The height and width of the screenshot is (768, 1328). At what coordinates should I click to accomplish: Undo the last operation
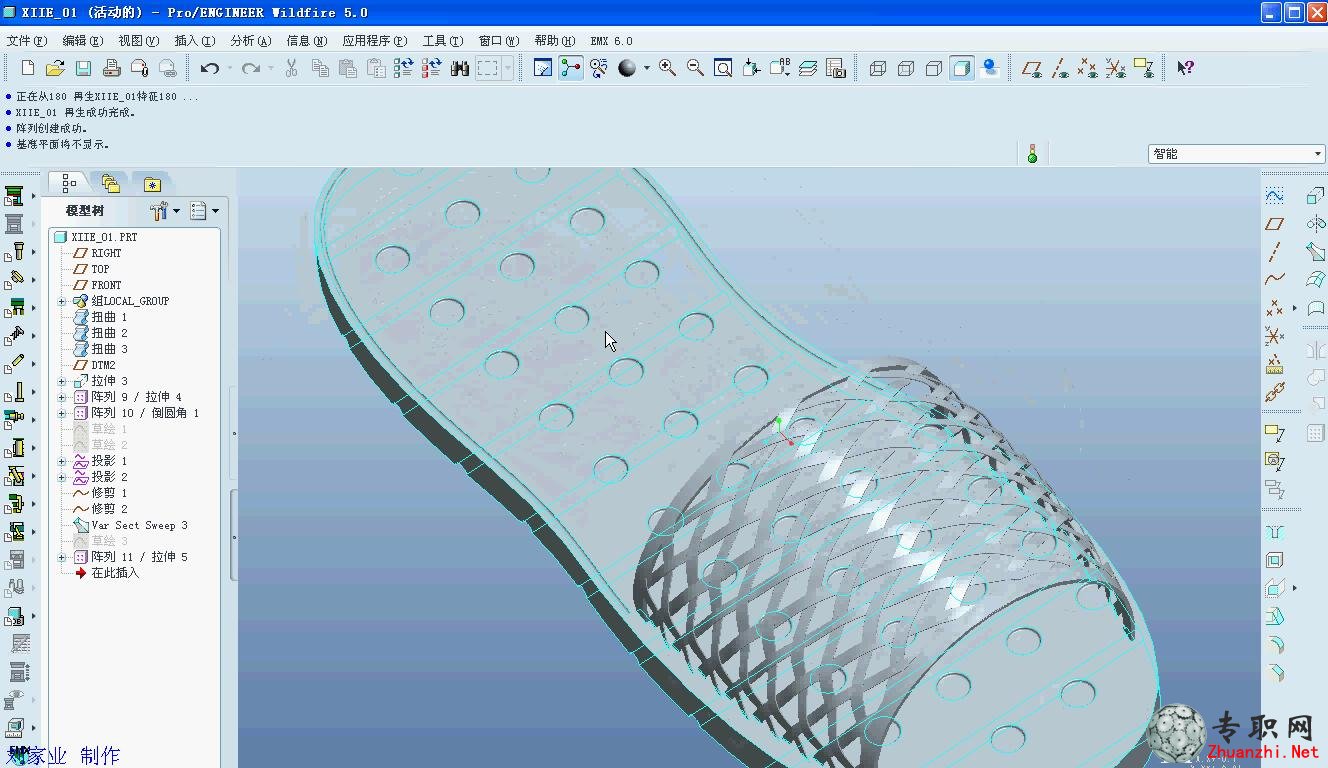pyautogui.click(x=210, y=68)
